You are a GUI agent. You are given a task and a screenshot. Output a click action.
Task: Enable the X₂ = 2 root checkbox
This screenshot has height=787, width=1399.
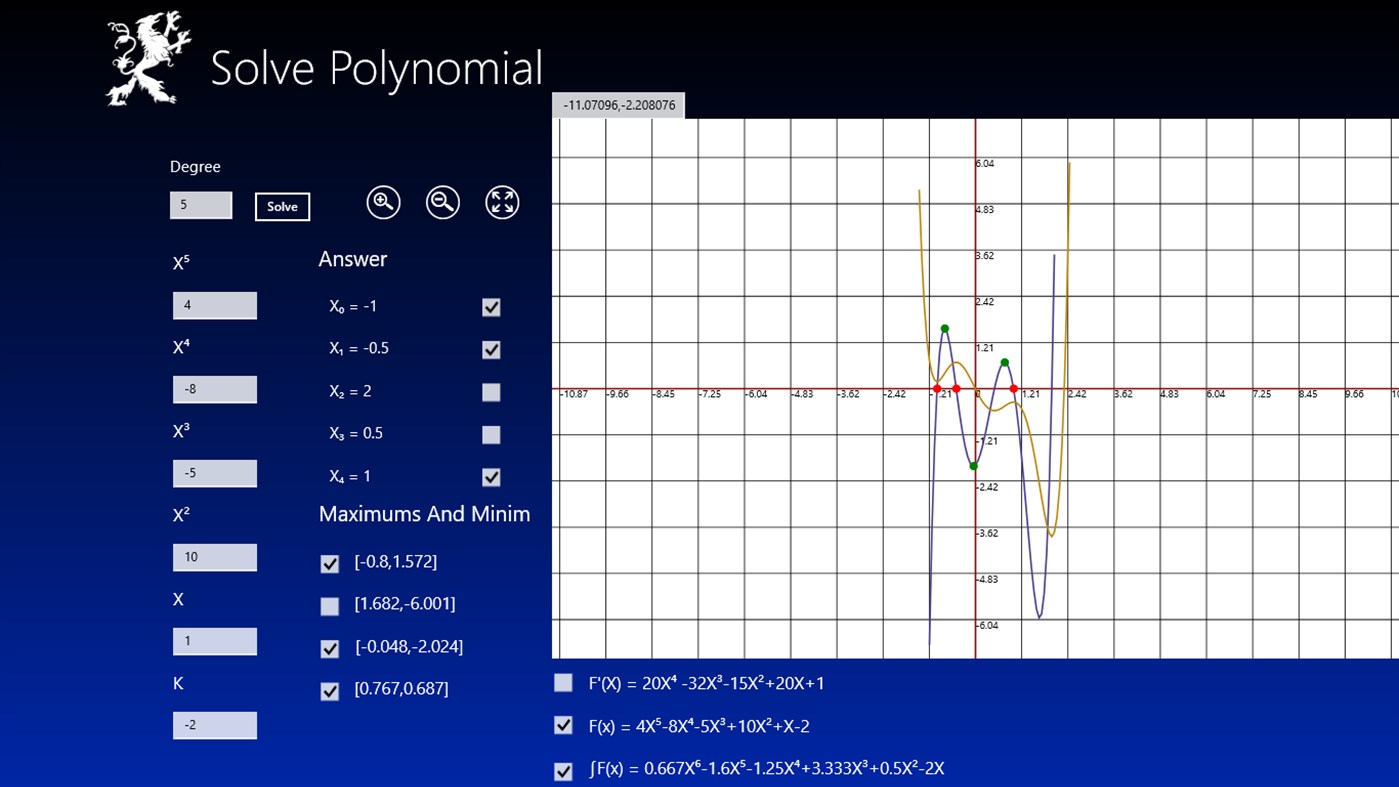coord(491,392)
